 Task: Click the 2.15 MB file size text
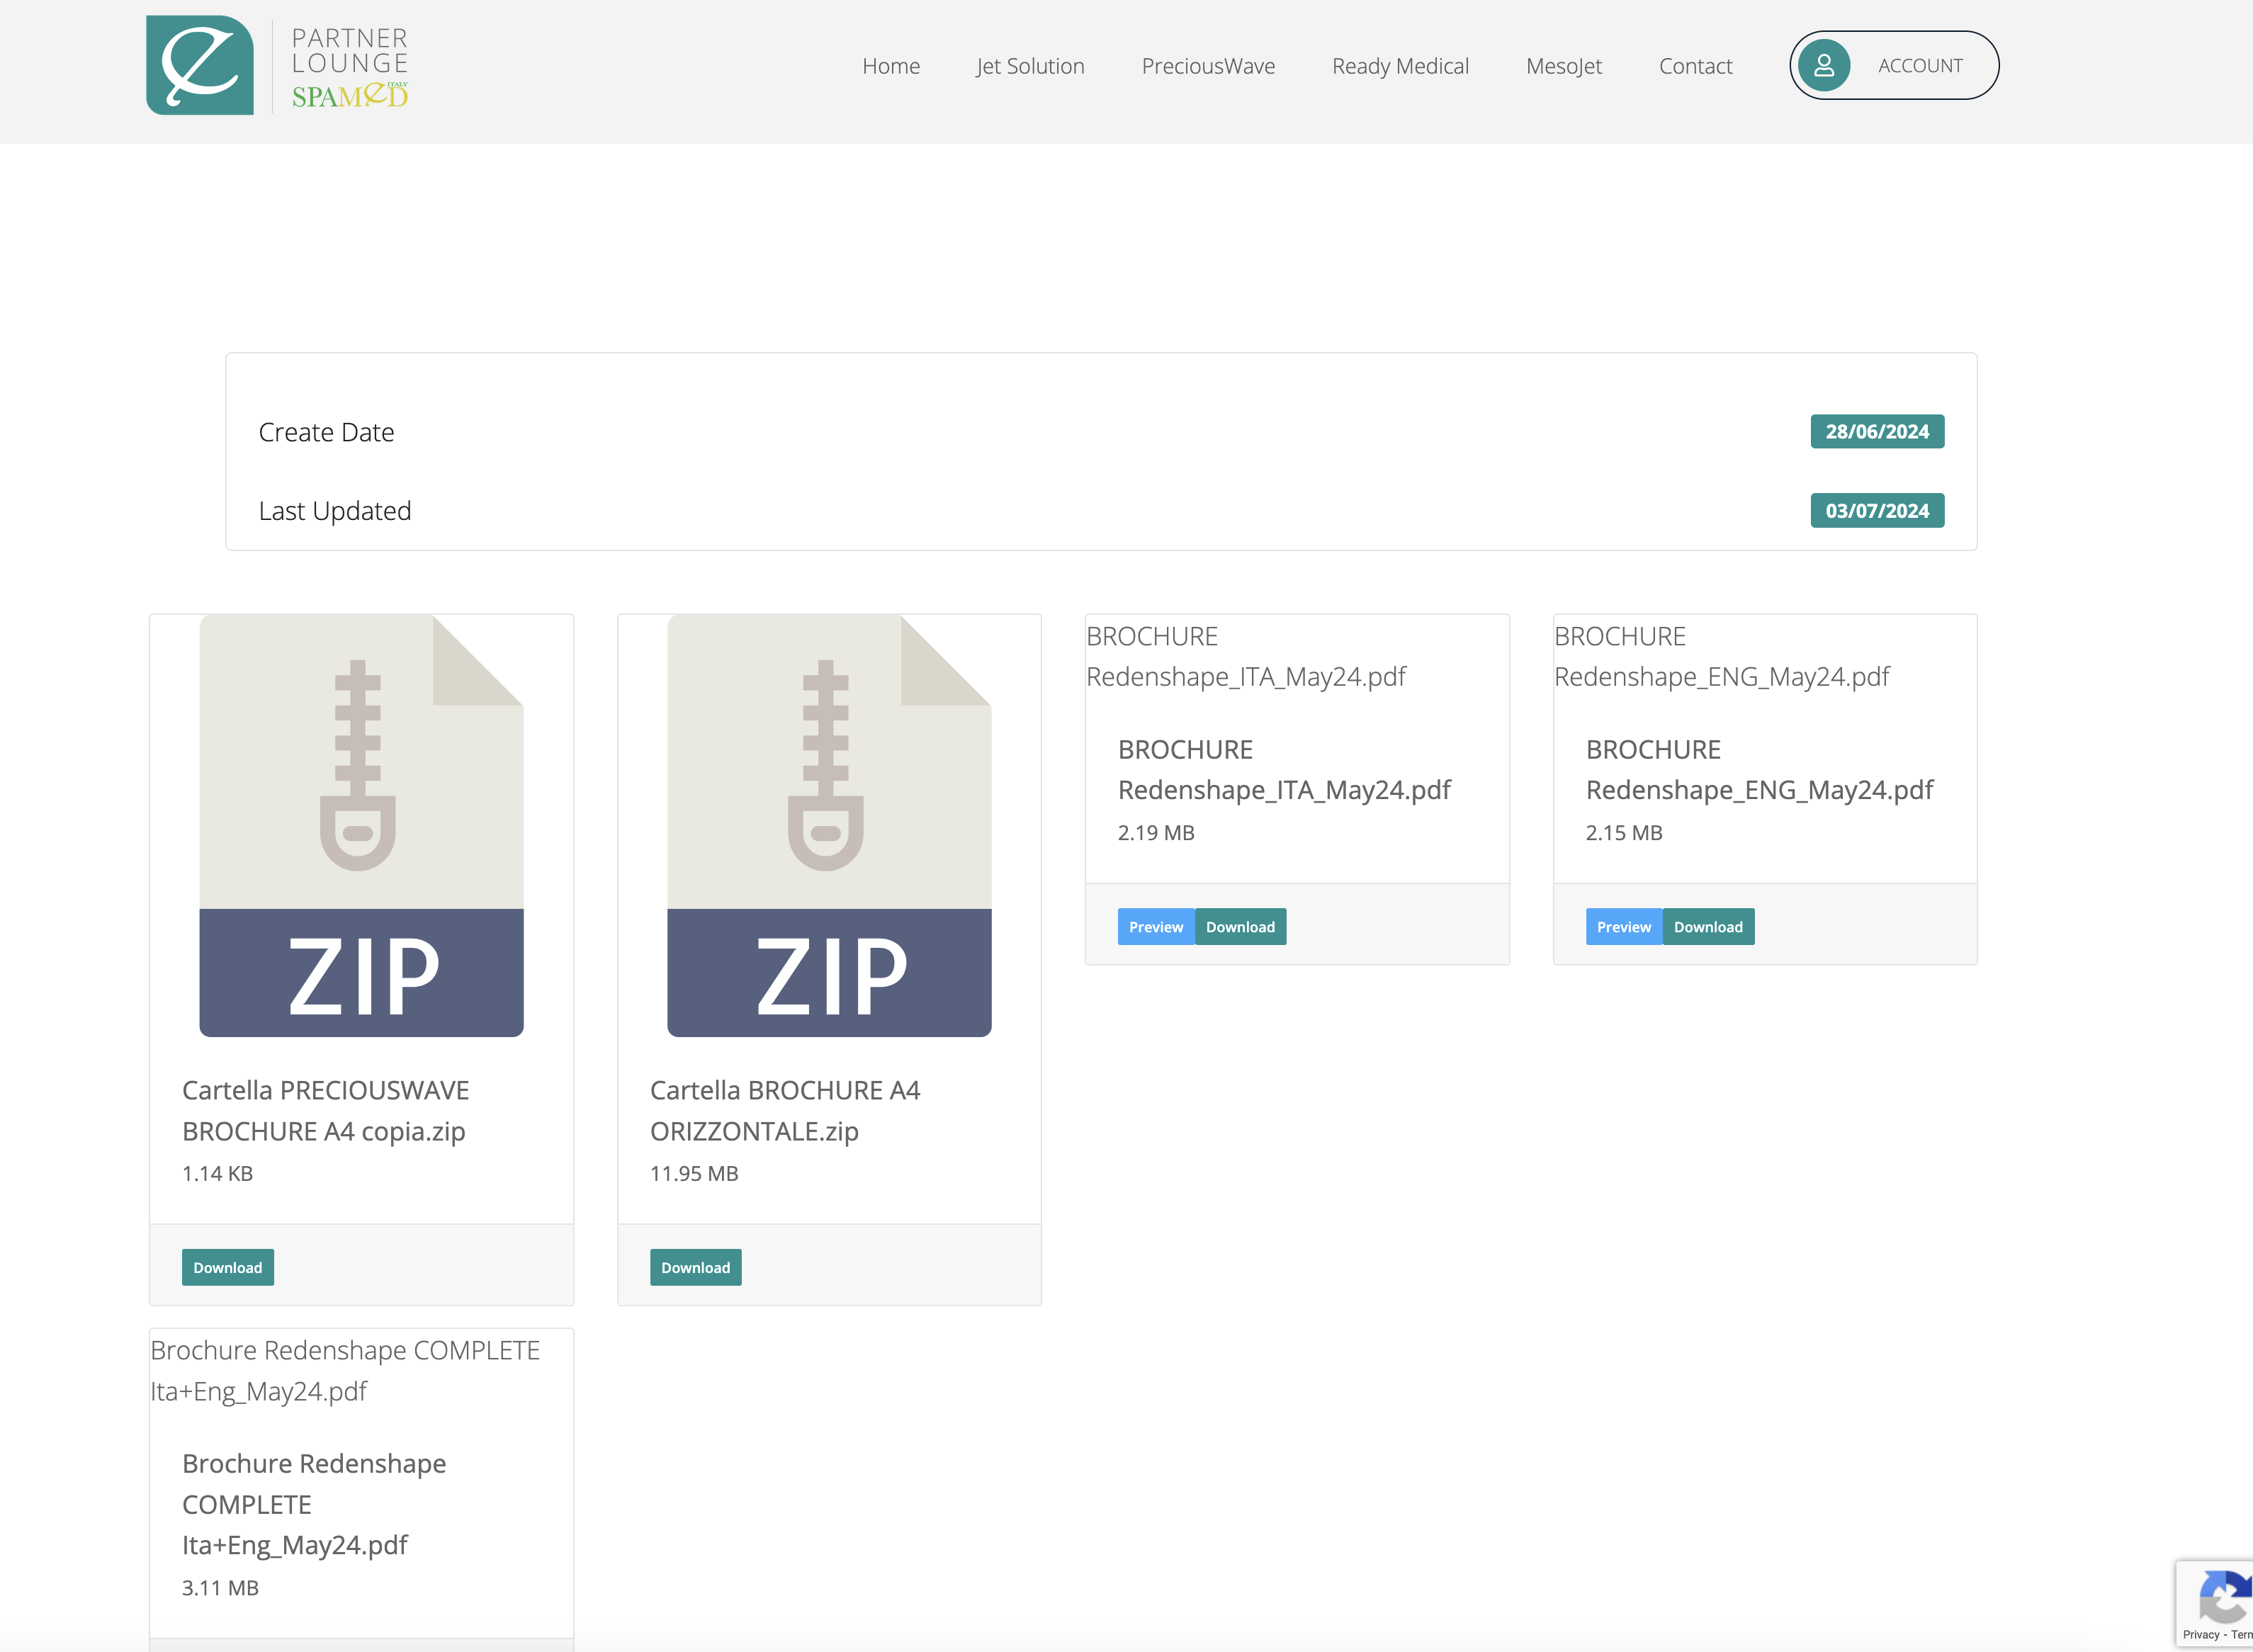(x=1624, y=833)
